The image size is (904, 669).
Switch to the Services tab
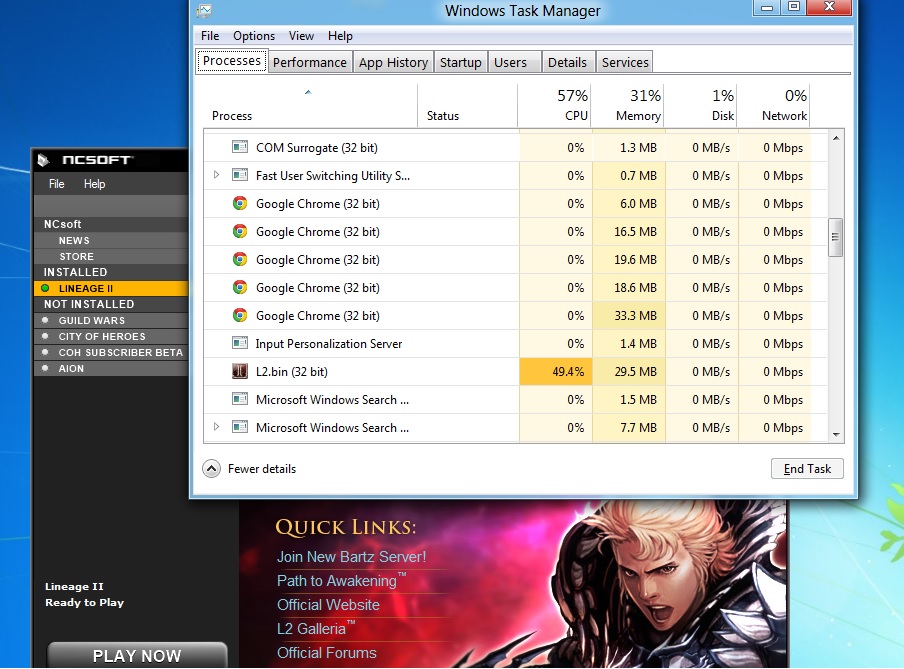[625, 62]
